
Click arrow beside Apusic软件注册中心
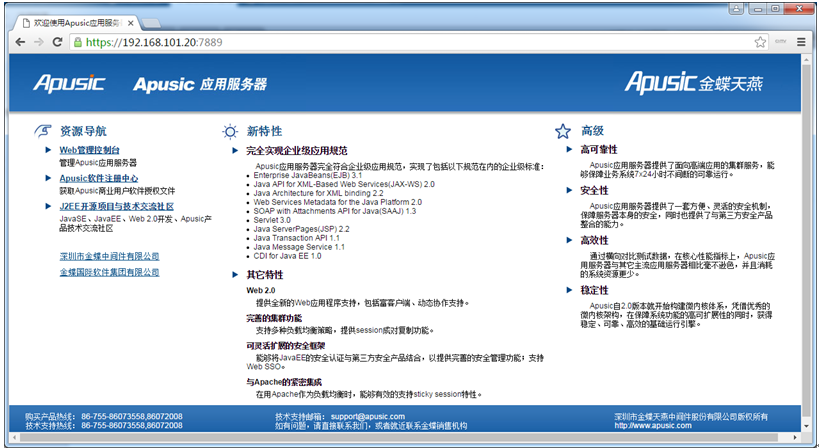coord(48,179)
